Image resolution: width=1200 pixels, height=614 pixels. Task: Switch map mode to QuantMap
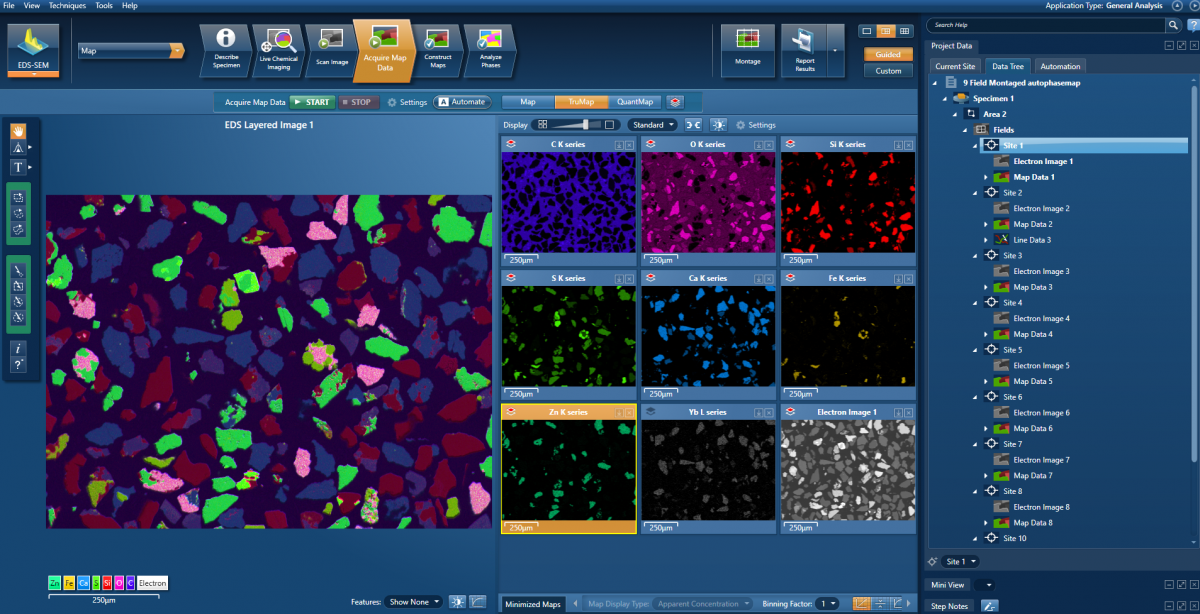point(635,102)
